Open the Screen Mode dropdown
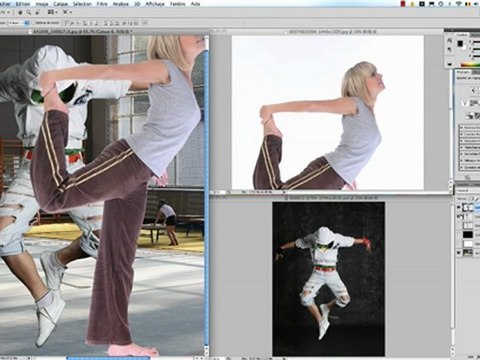 [67, 12]
